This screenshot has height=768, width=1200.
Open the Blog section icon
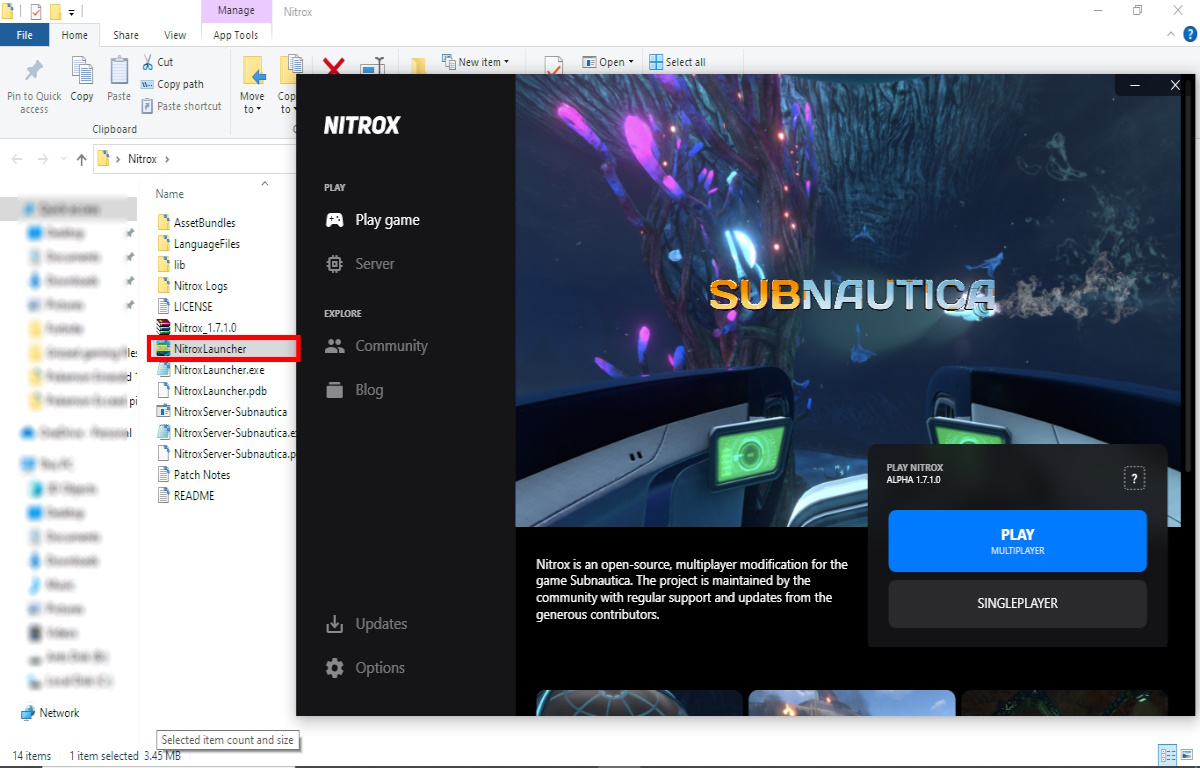(x=335, y=390)
